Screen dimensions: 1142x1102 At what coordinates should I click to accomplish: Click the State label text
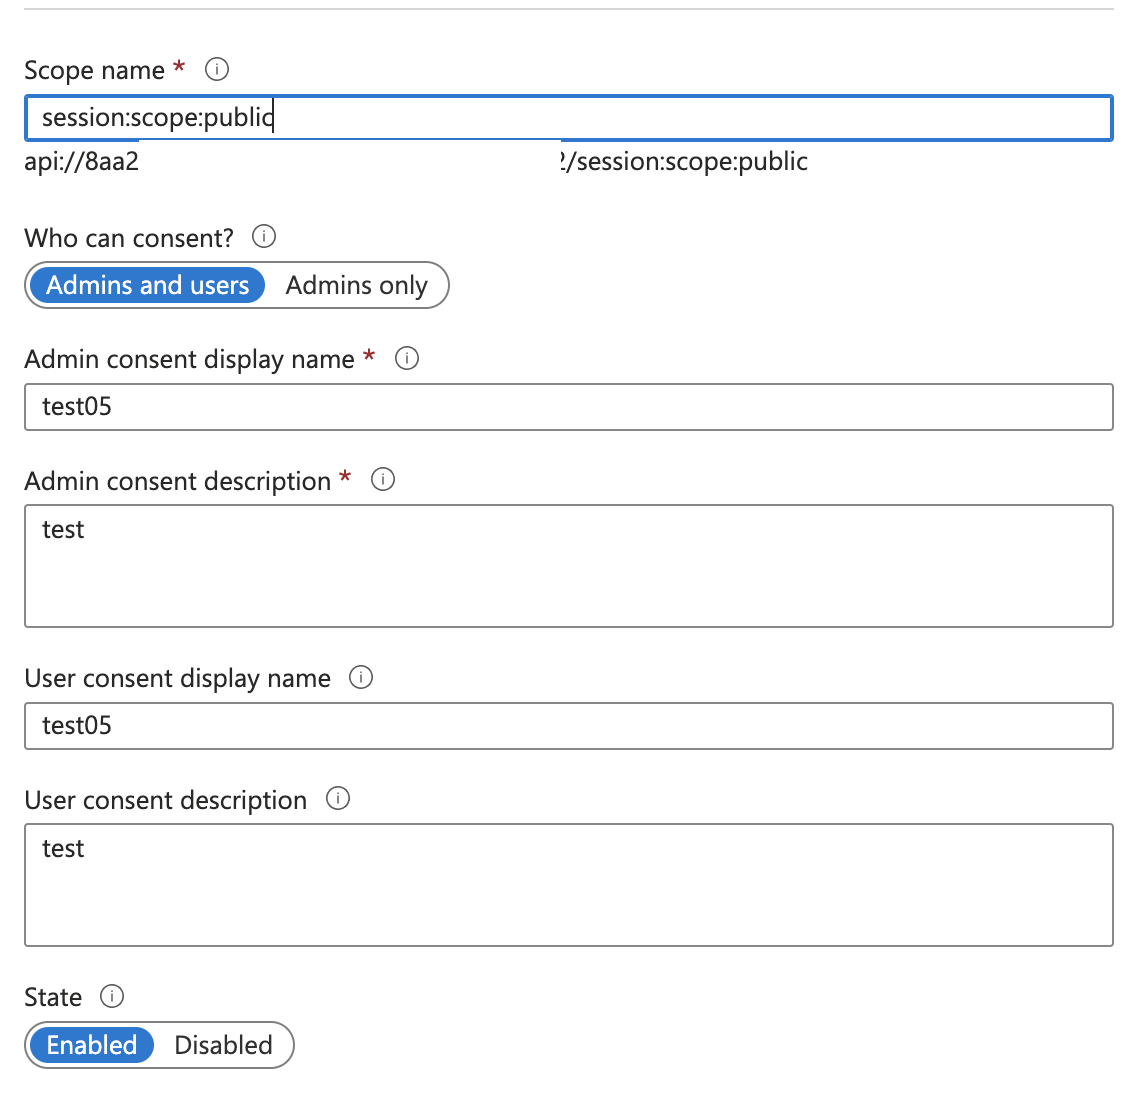53,997
